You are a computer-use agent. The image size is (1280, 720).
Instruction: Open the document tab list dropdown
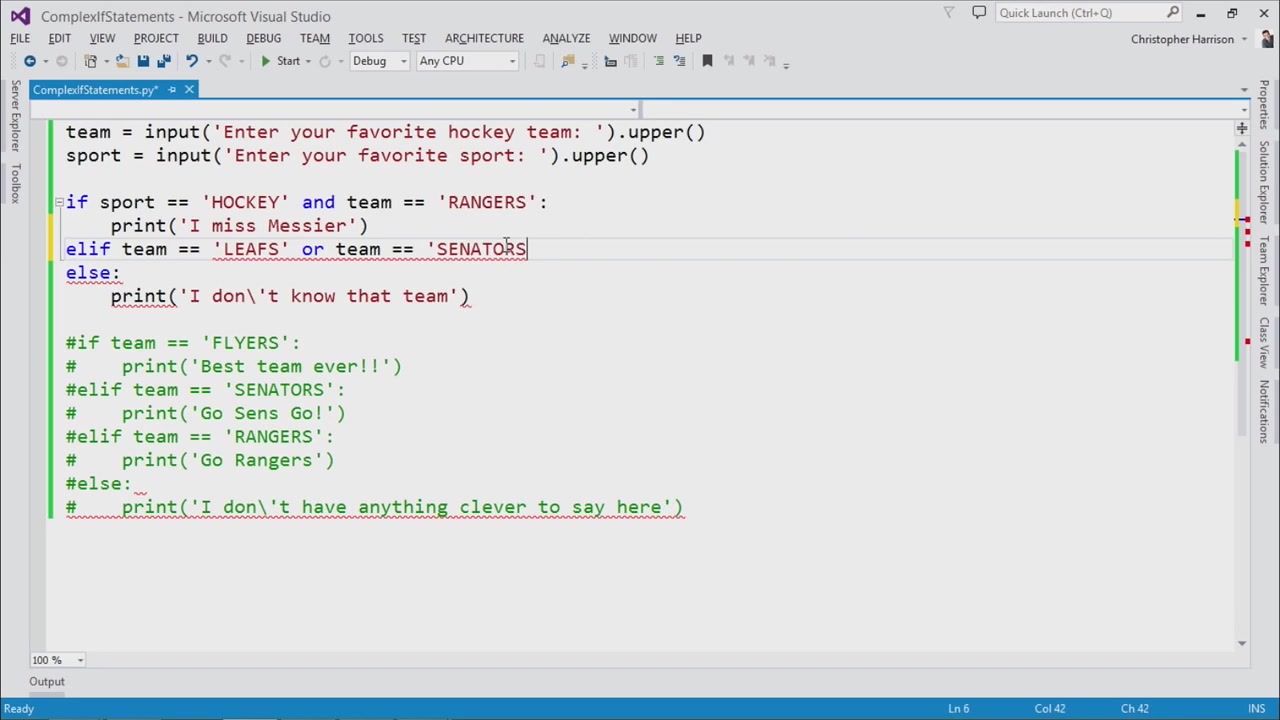(x=1243, y=90)
